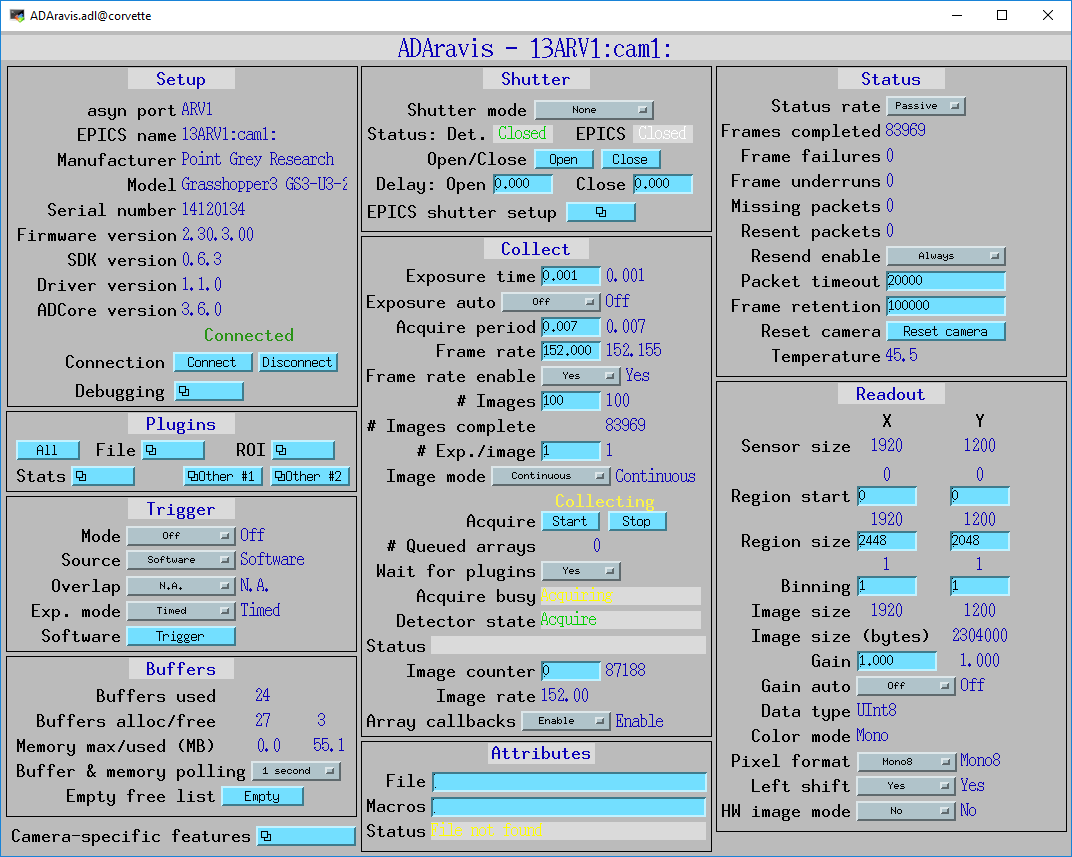This screenshot has height=857, width=1072.
Task: Click the Image counter input field
Action: coord(570,671)
